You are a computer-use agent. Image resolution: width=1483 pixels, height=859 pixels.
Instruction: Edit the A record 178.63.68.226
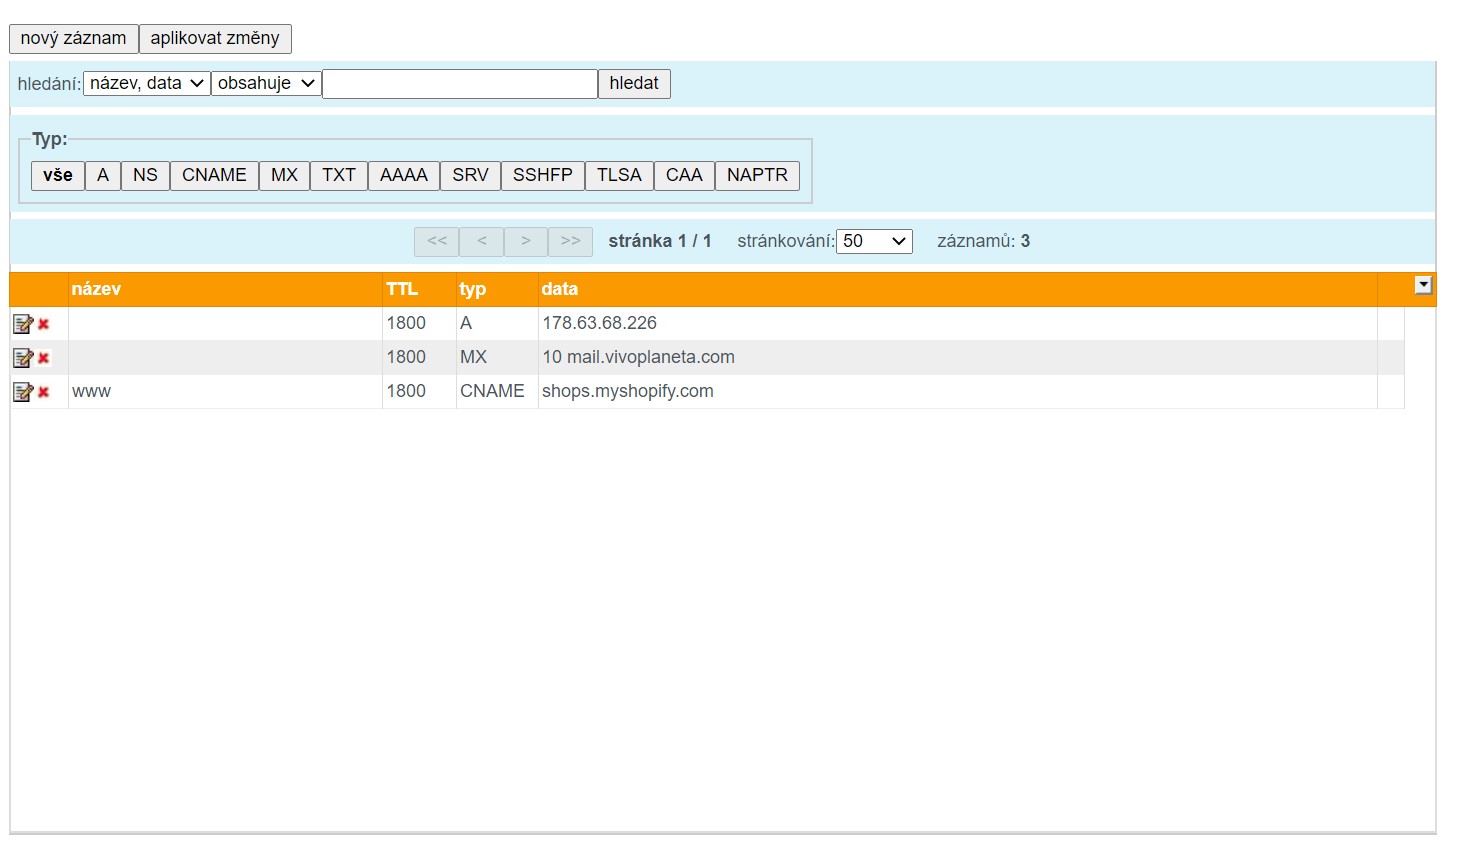22,324
